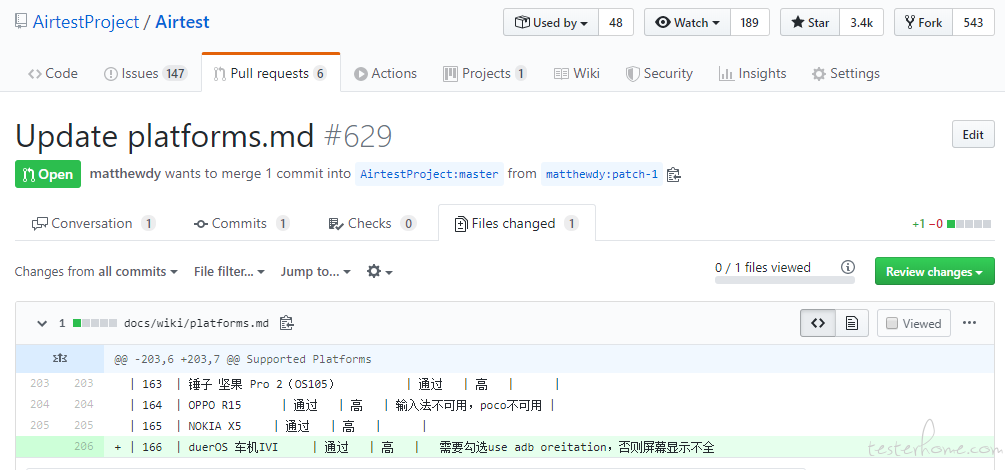1005x470 pixels.
Task: View the 189 watchers count
Action: tap(750, 22)
